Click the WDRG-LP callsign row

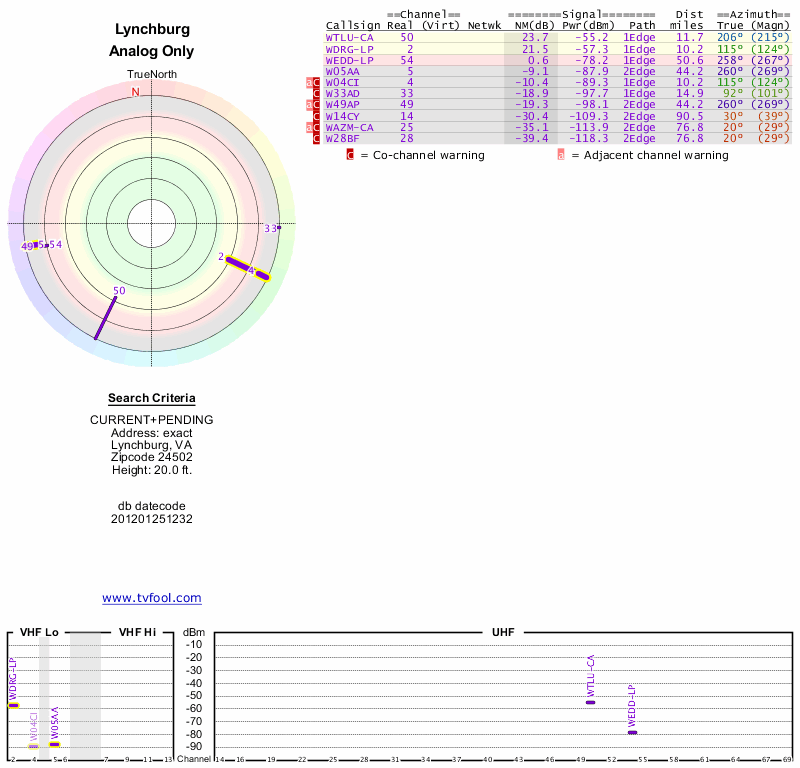point(349,48)
